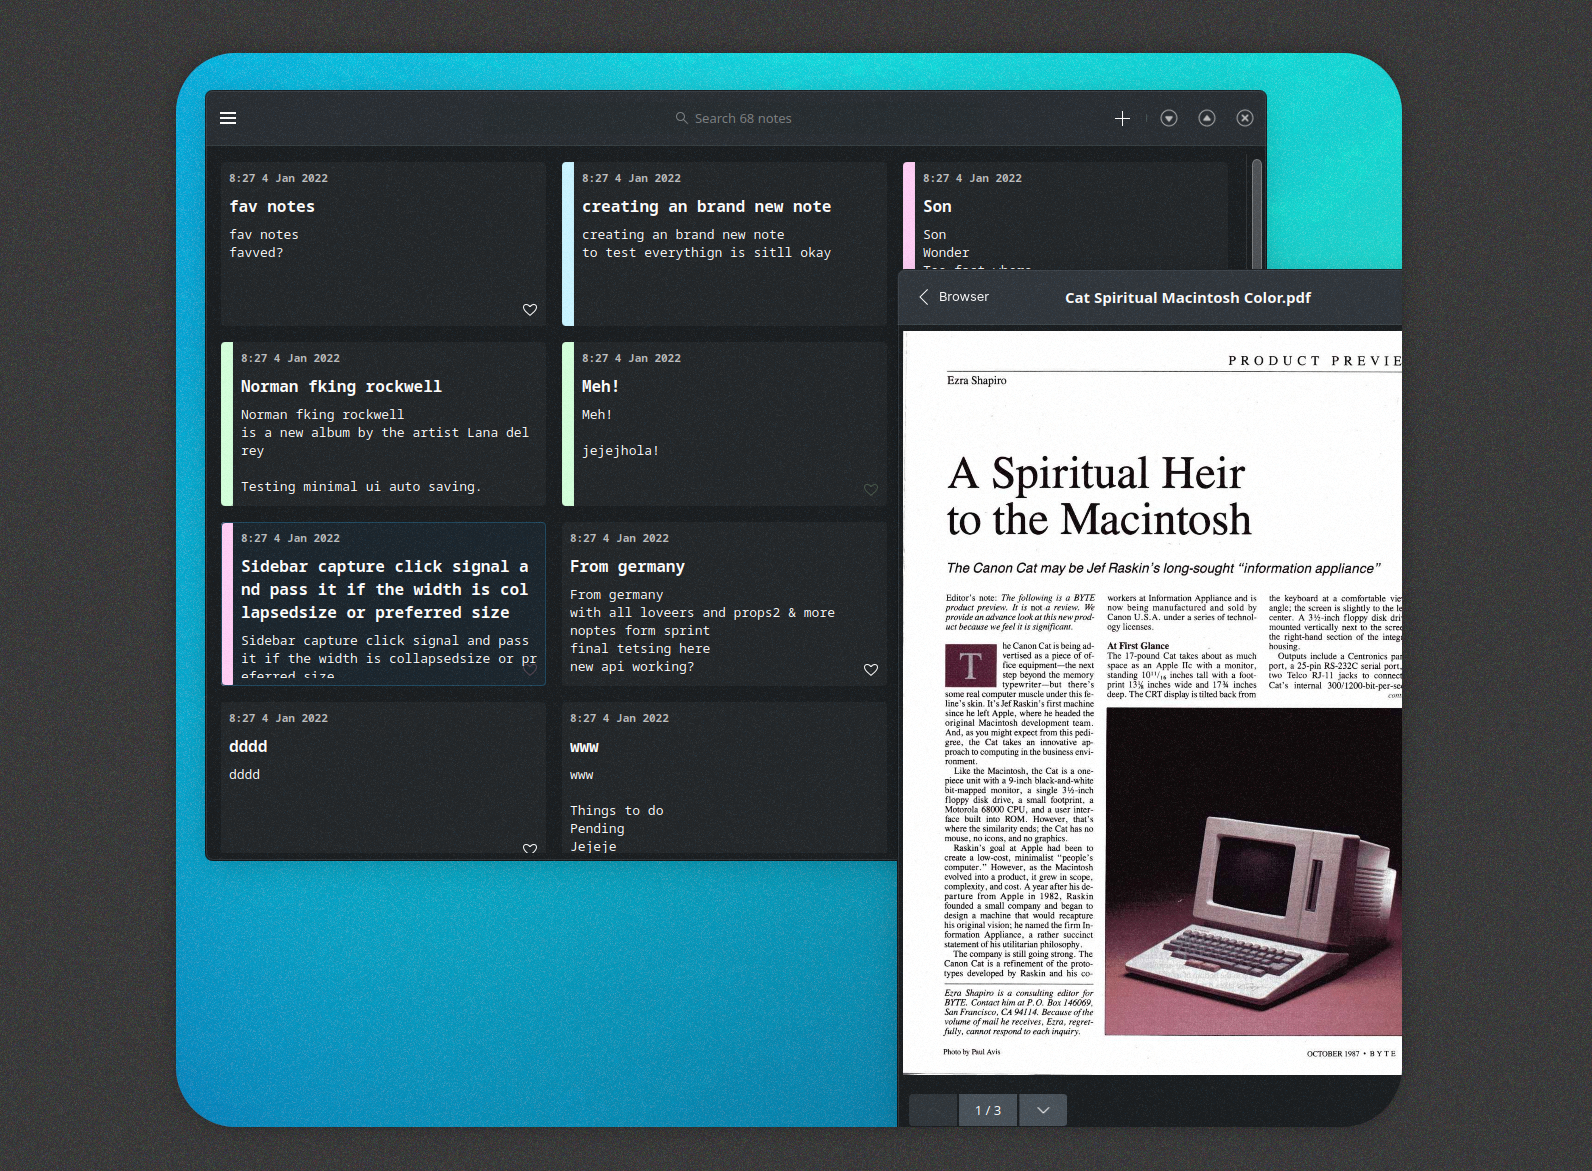Minimize notes window with down-arrow circle

(x=1169, y=118)
